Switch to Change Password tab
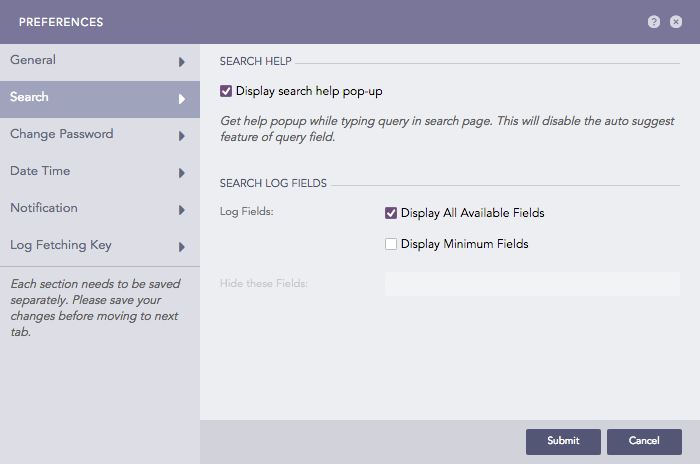 [100, 136]
